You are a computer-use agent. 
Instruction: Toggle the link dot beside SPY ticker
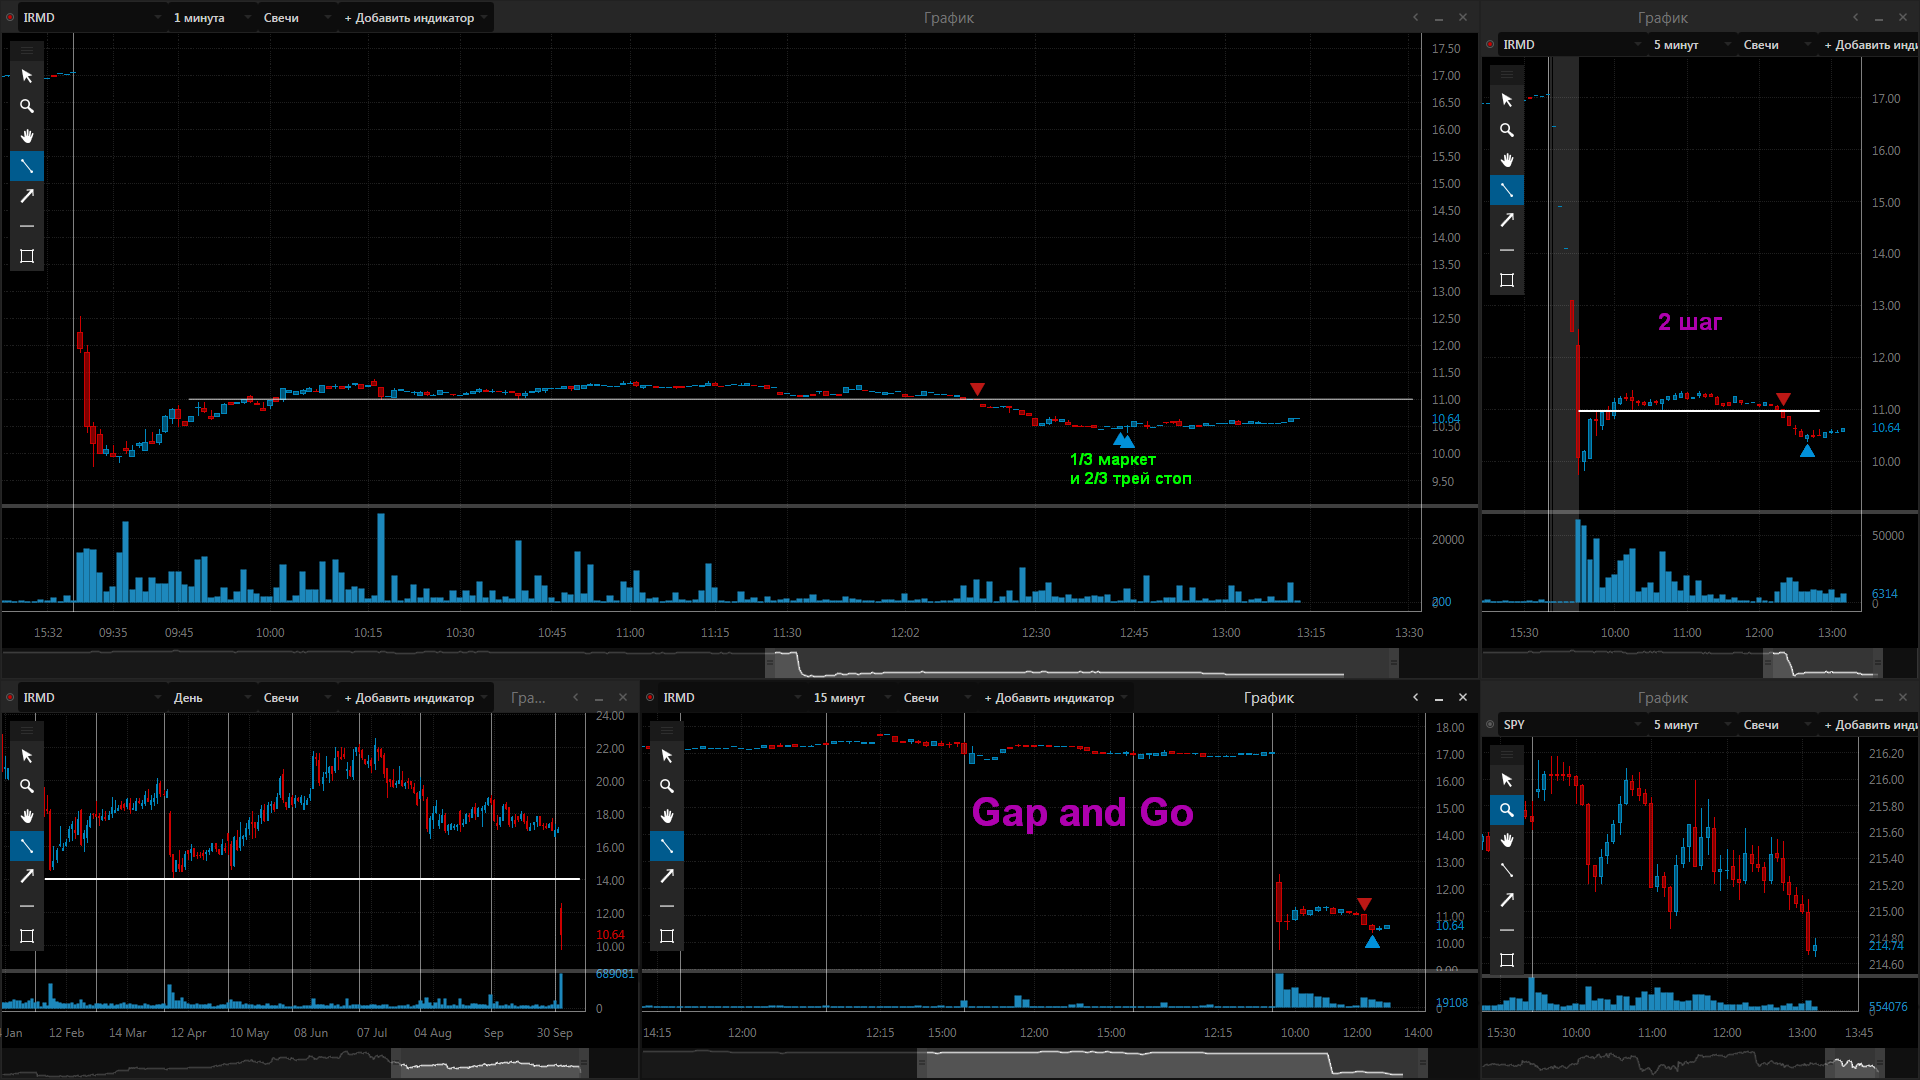click(1490, 725)
